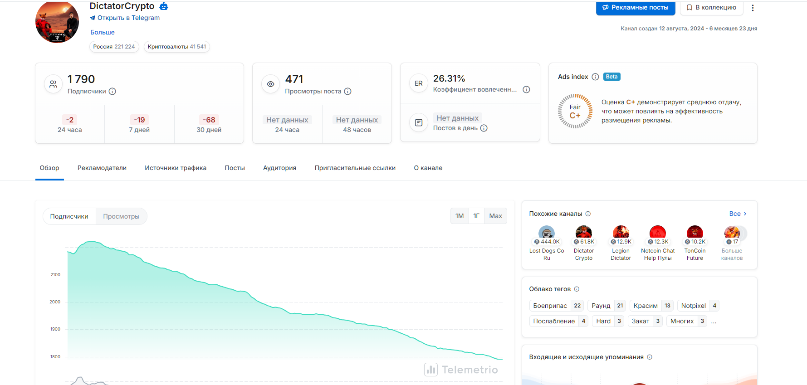This screenshot has width=807, height=385.
Task: Click info icon next to post views
Action: 347,91
